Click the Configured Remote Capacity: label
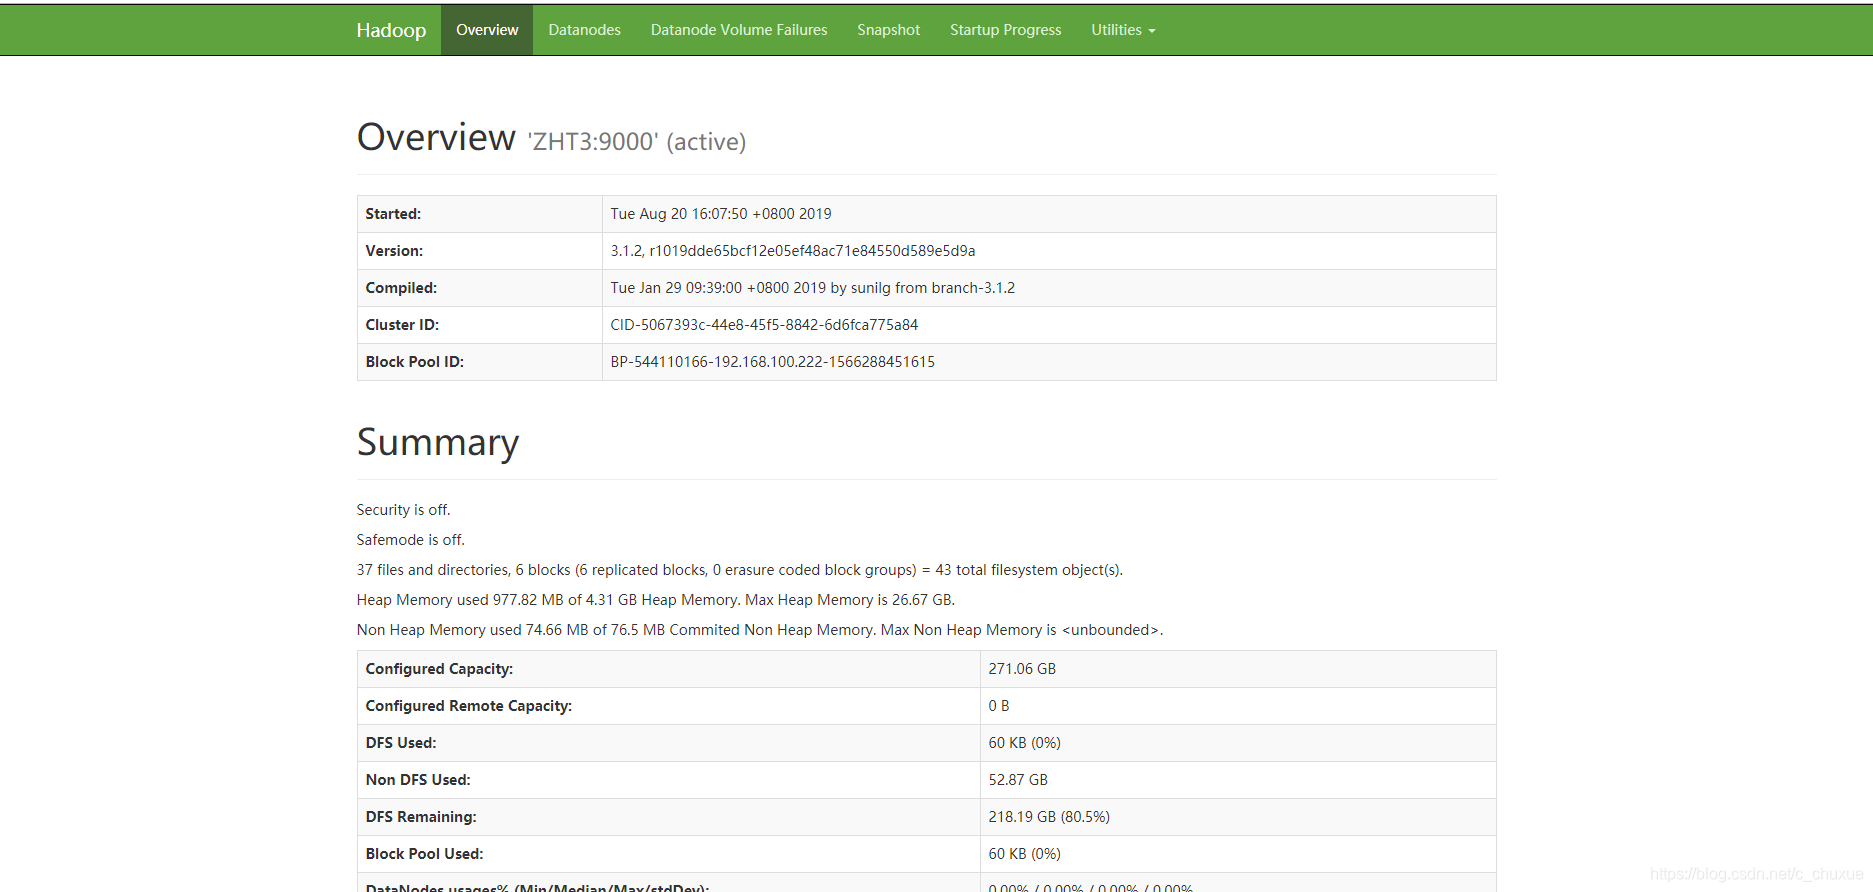 [x=469, y=706]
